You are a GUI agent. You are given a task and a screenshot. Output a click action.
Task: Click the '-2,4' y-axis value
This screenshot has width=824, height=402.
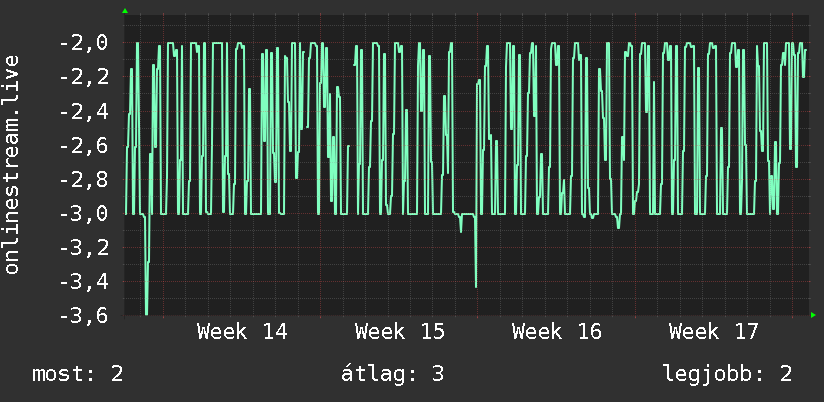pos(84,111)
